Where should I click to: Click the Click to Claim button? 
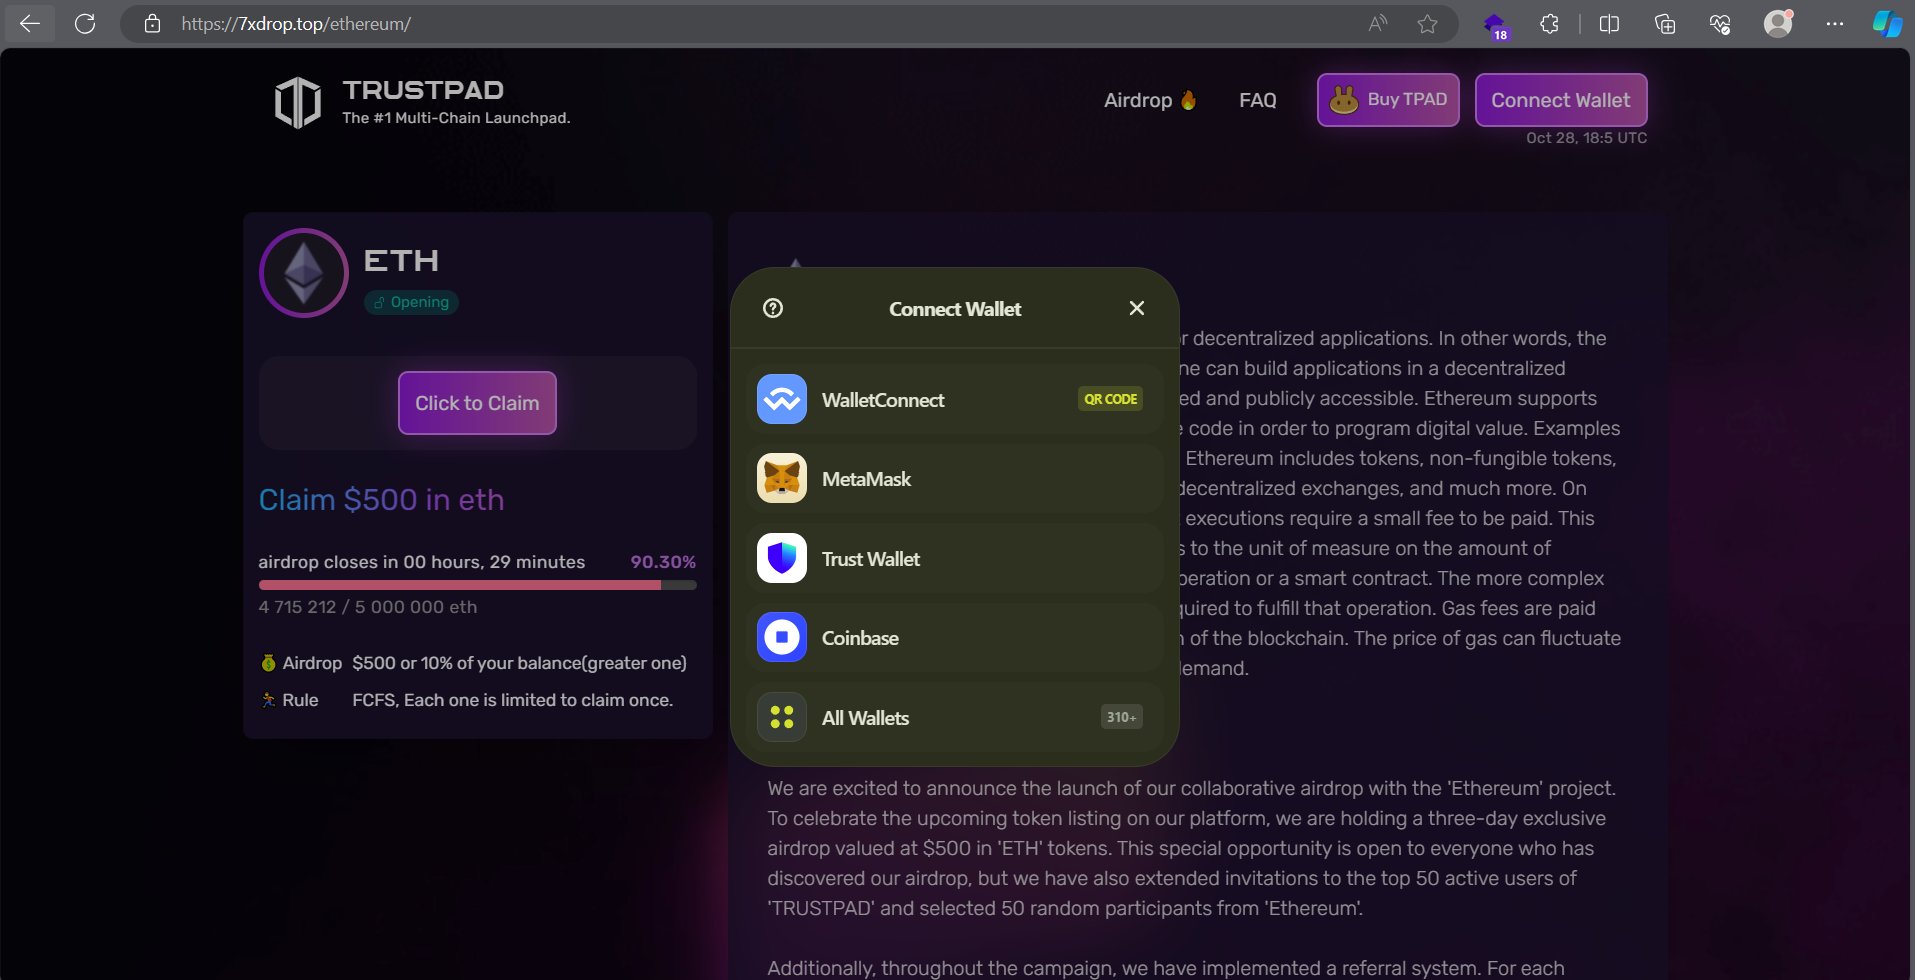(477, 403)
